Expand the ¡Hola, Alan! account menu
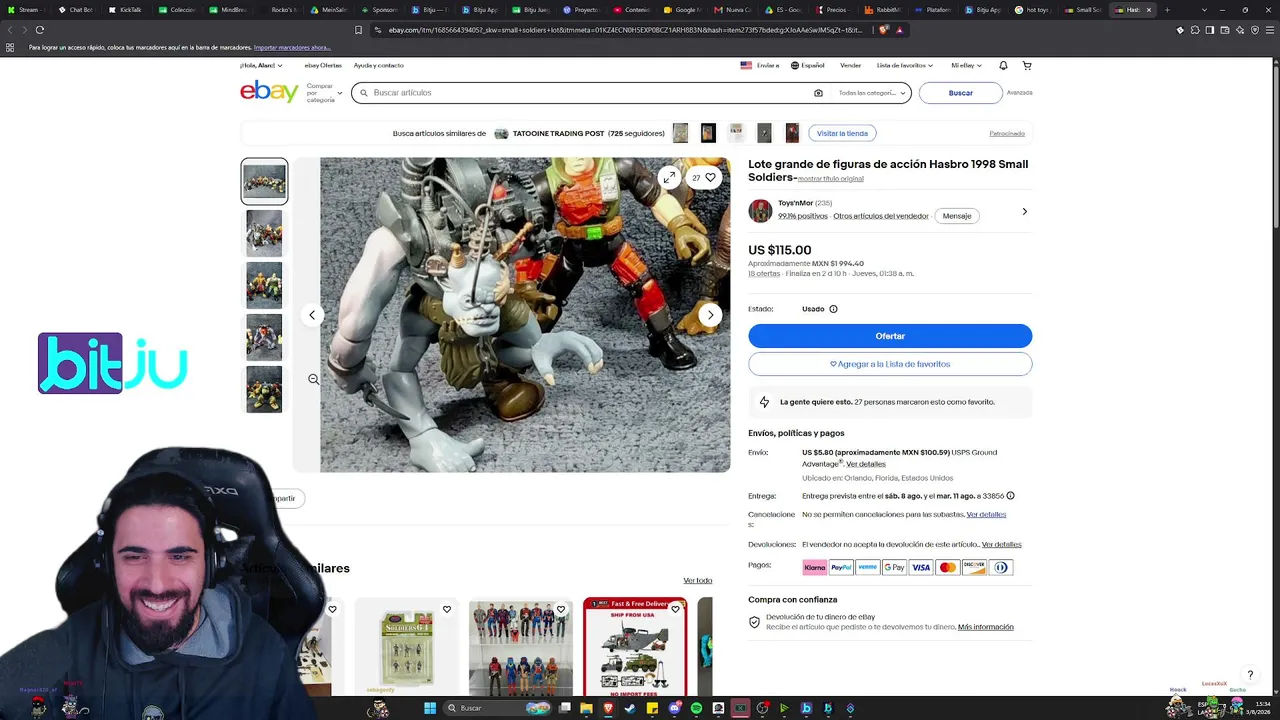 (261, 65)
